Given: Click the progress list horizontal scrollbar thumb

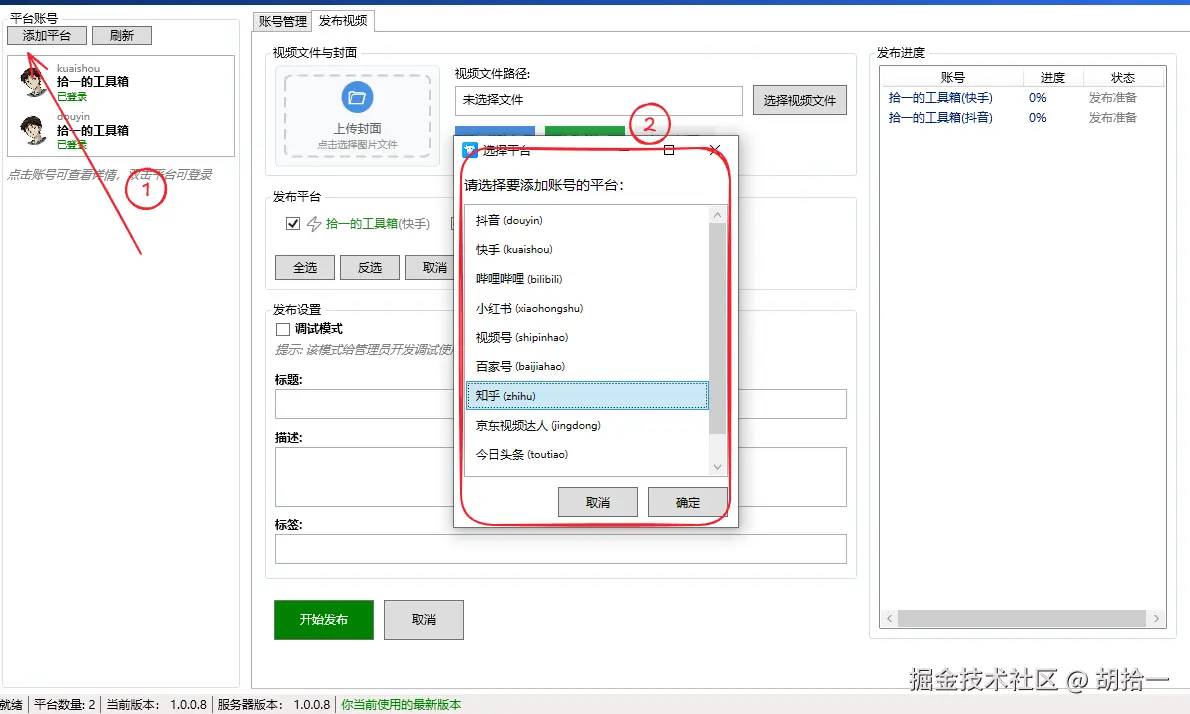Looking at the screenshot, I should click(x=1022, y=618).
